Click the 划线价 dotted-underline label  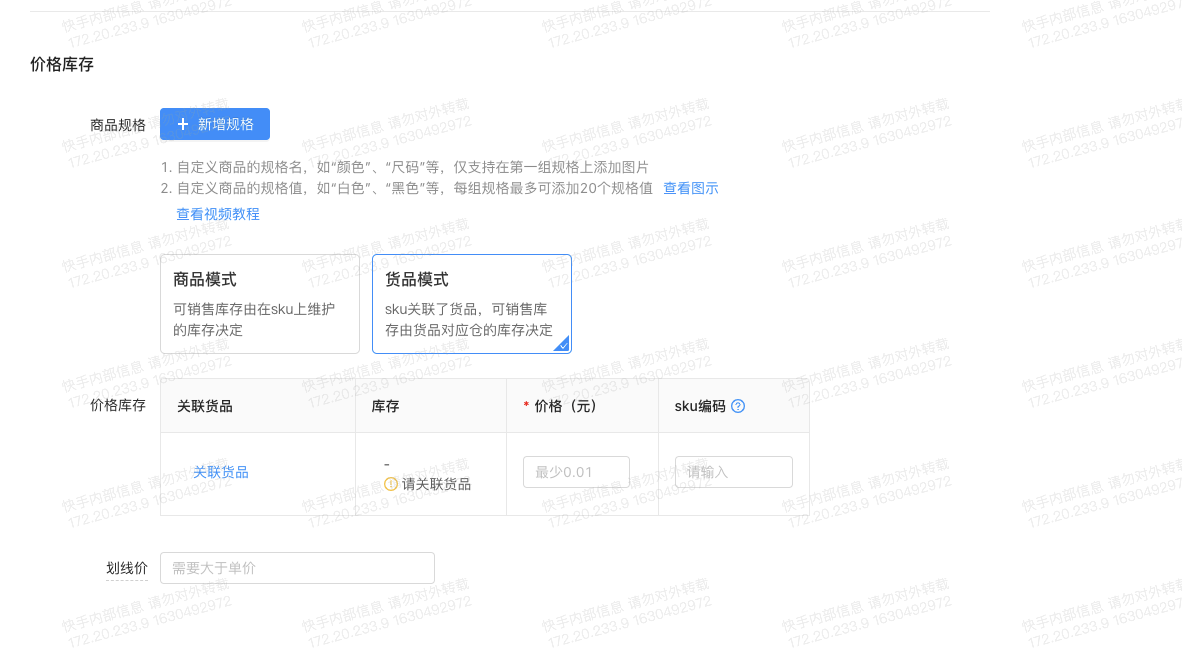click(x=127, y=569)
